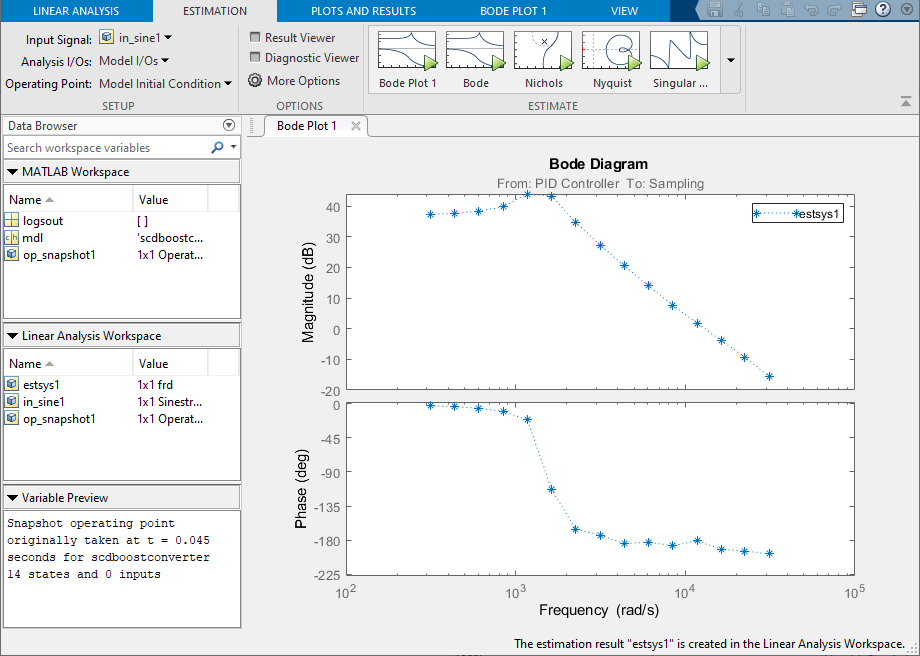Click the Cut scissors icon
The height and width of the screenshot is (656, 920).
739,9
